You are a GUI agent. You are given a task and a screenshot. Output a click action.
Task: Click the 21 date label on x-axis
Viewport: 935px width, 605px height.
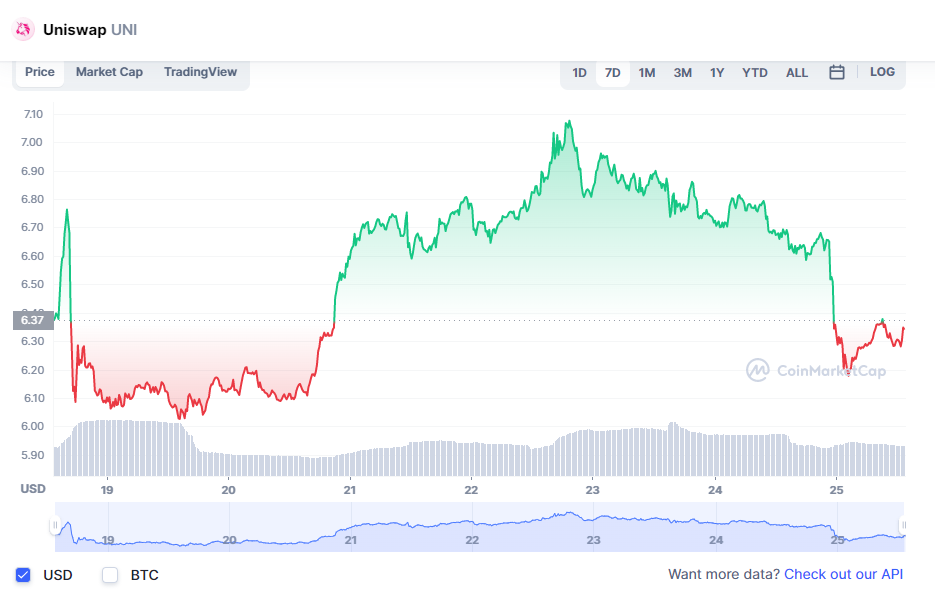(349, 490)
